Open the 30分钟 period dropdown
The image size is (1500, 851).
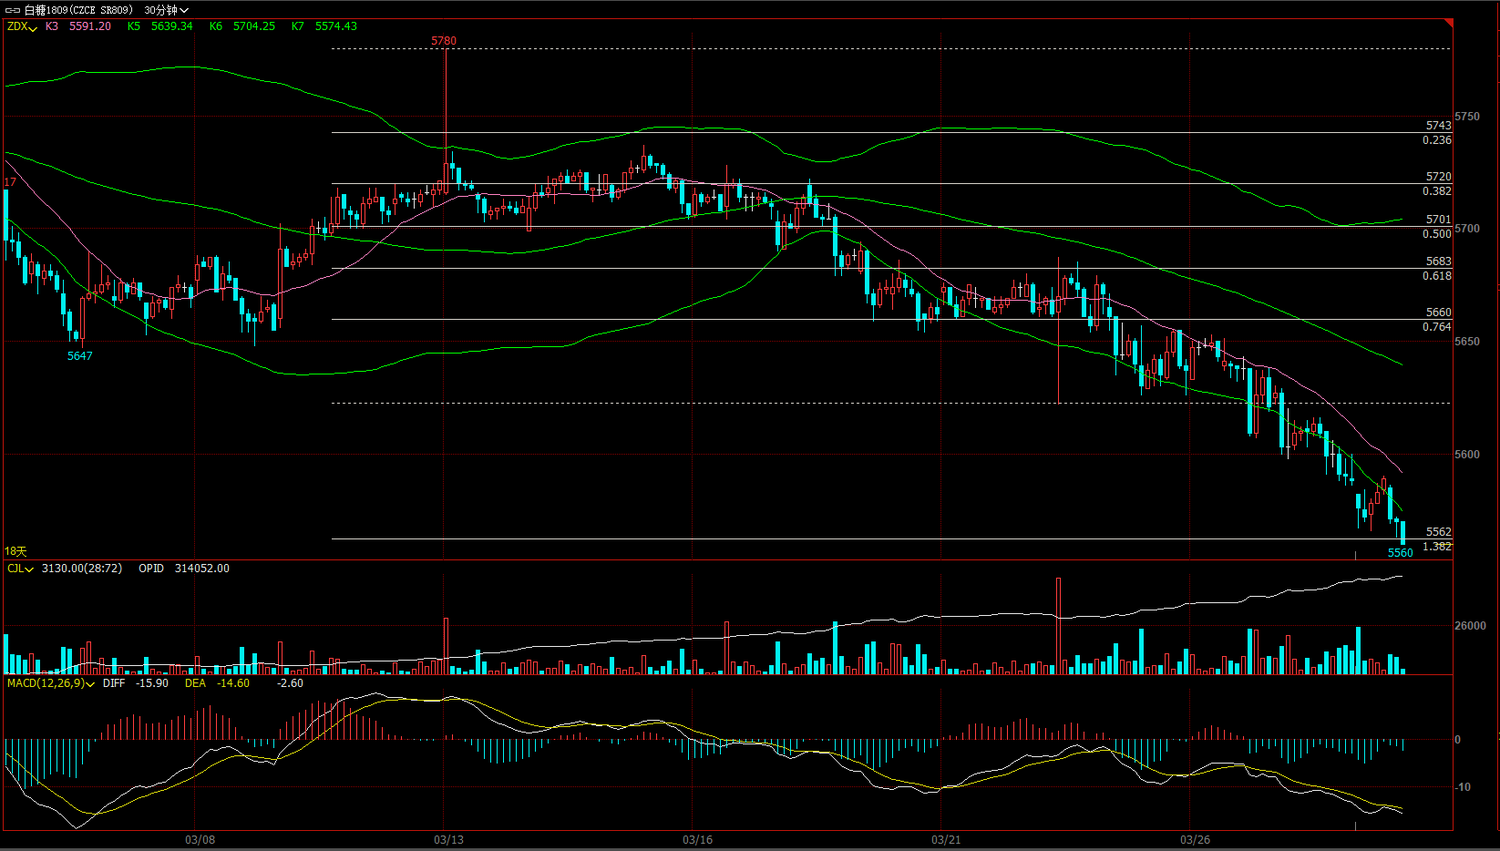(166, 10)
